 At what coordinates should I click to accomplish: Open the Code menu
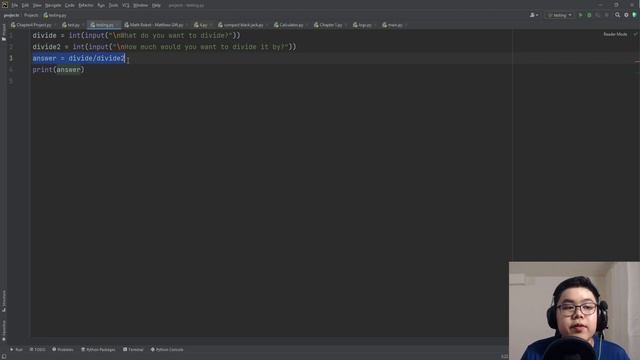pos(70,5)
